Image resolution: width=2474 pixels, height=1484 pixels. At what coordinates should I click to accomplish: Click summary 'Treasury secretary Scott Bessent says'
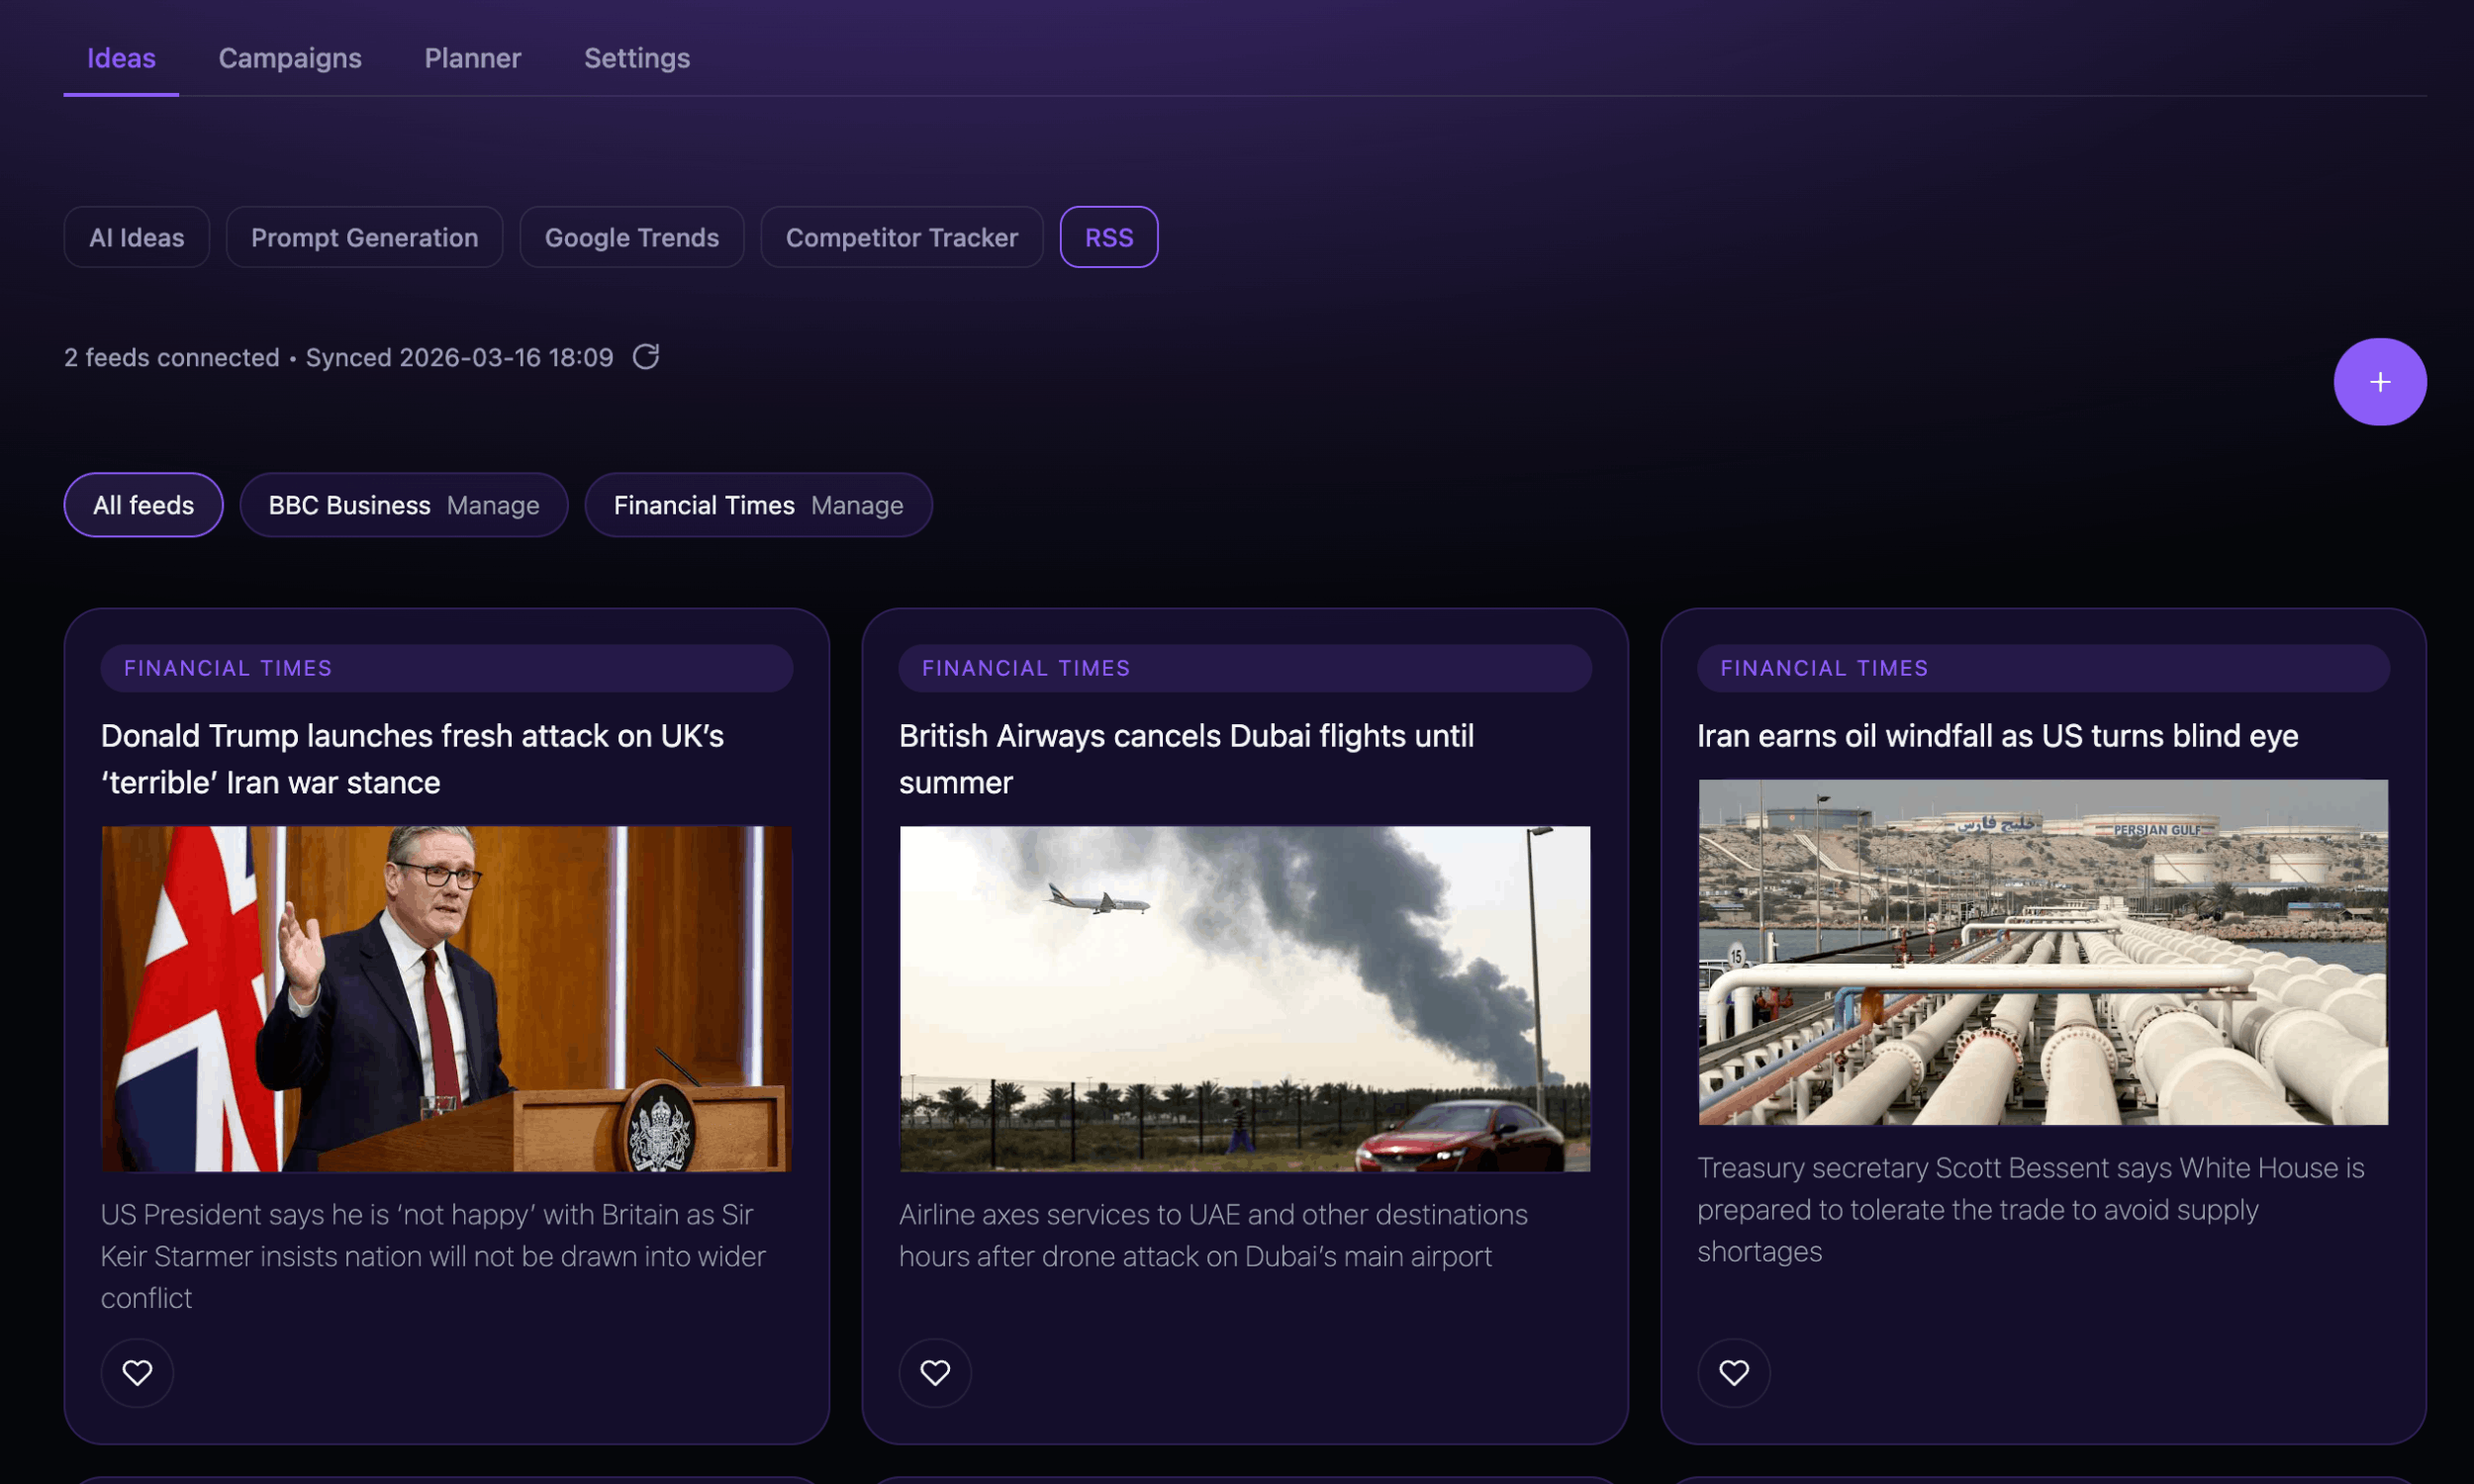tap(2030, 1209)
